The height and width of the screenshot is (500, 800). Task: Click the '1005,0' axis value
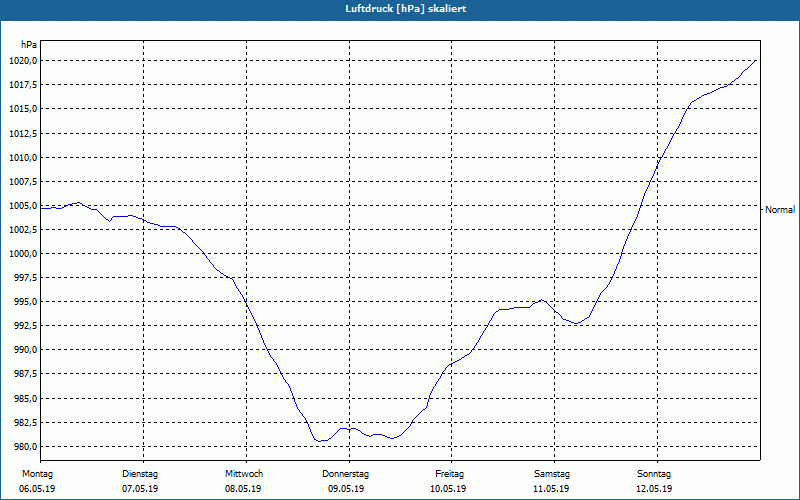(23, 206)
